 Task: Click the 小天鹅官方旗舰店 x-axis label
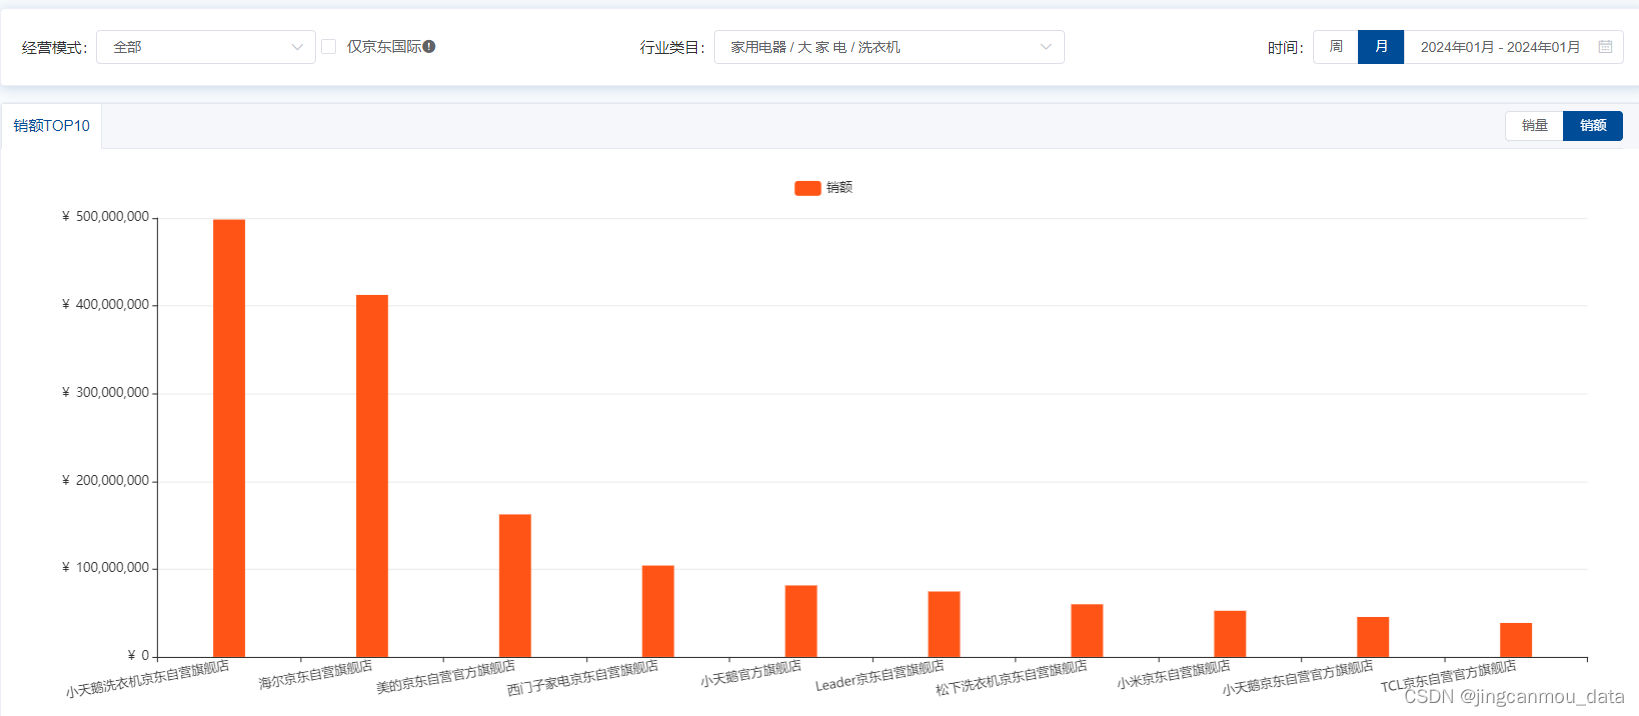click(x=751, y=674)
